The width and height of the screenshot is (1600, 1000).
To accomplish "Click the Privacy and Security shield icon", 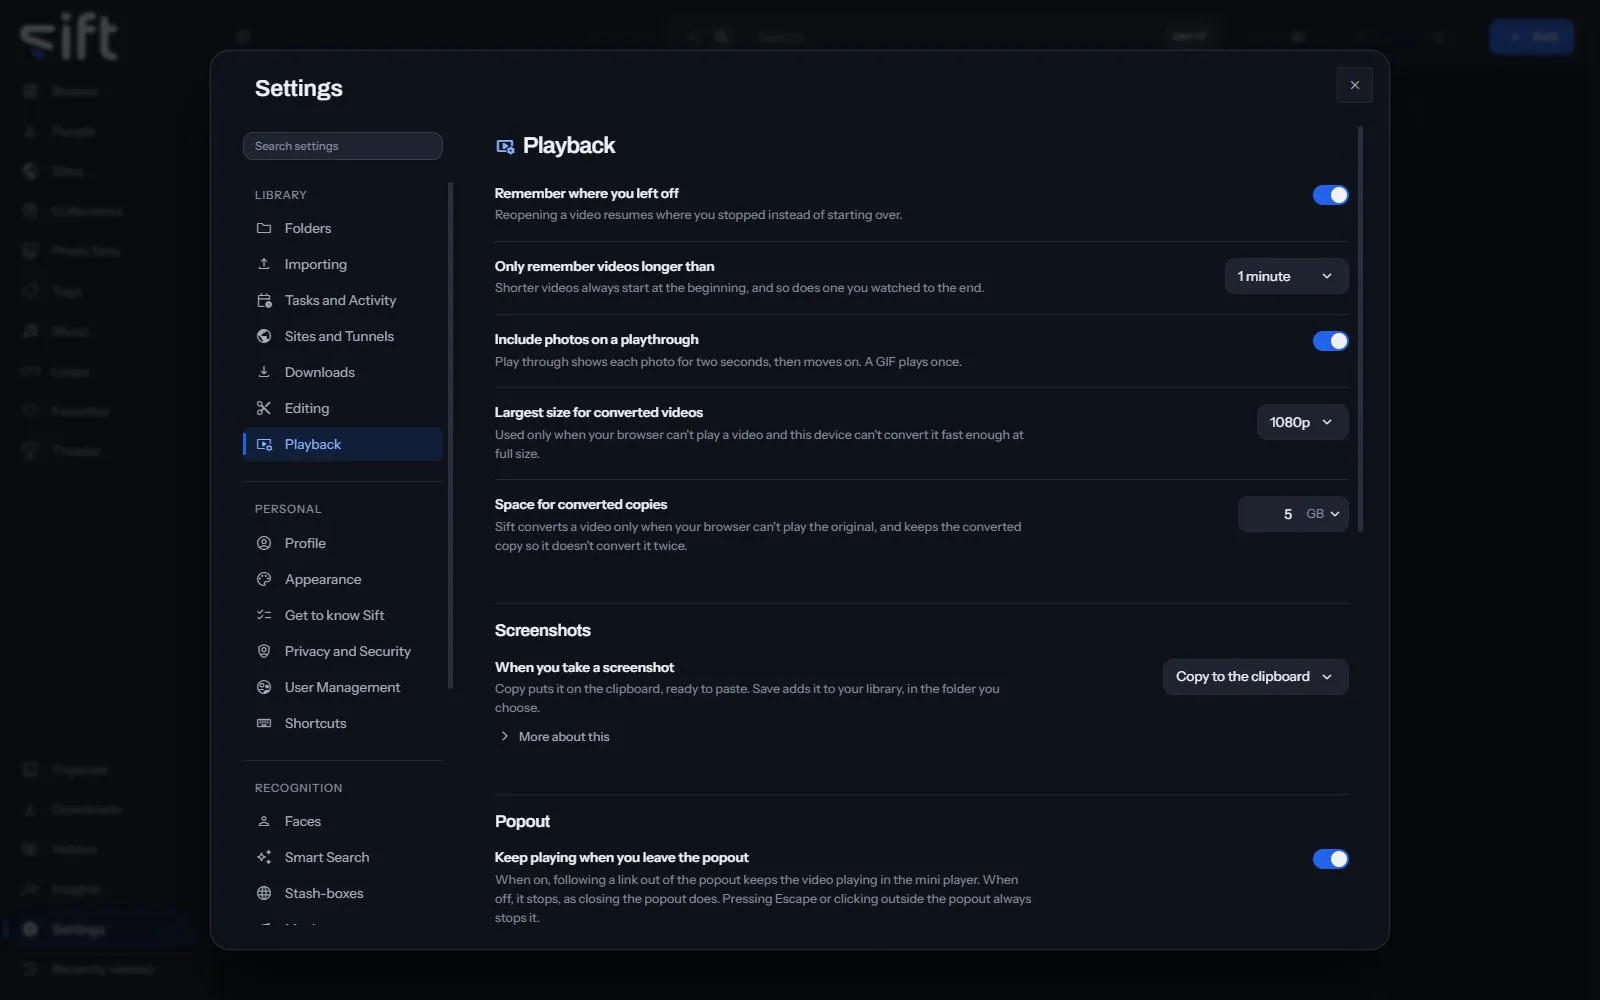I will [x=264, y=651].
